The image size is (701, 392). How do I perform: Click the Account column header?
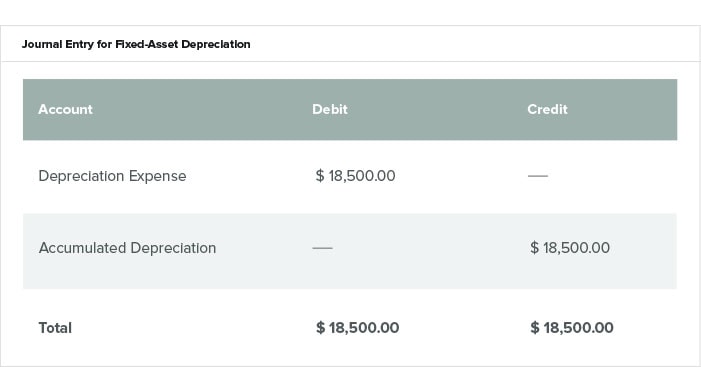[65, 110]
